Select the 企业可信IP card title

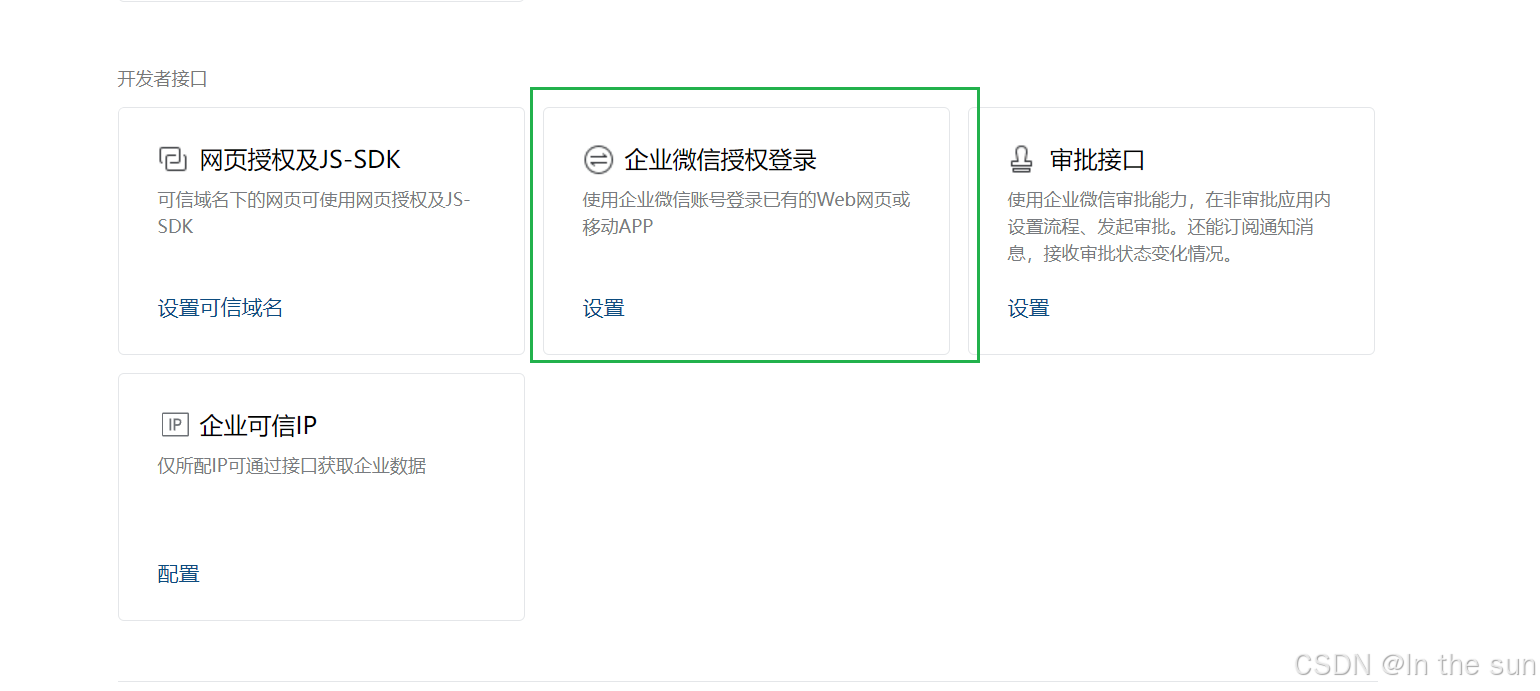tap(258, 426)
